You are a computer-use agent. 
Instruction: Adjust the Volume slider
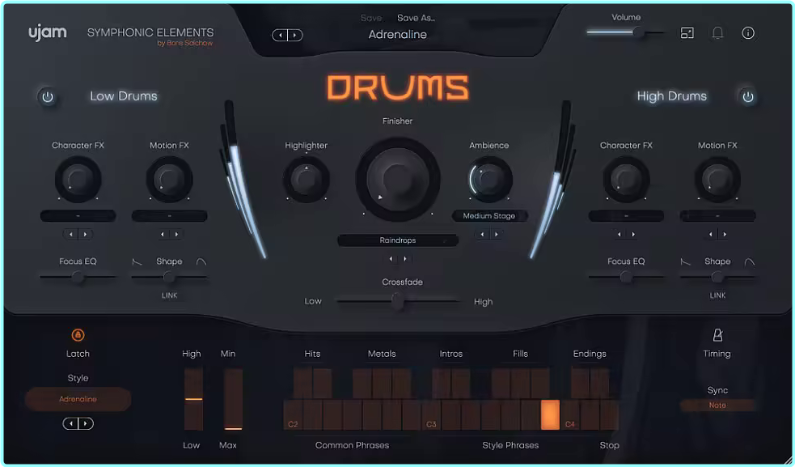click(x=625, y=32)
